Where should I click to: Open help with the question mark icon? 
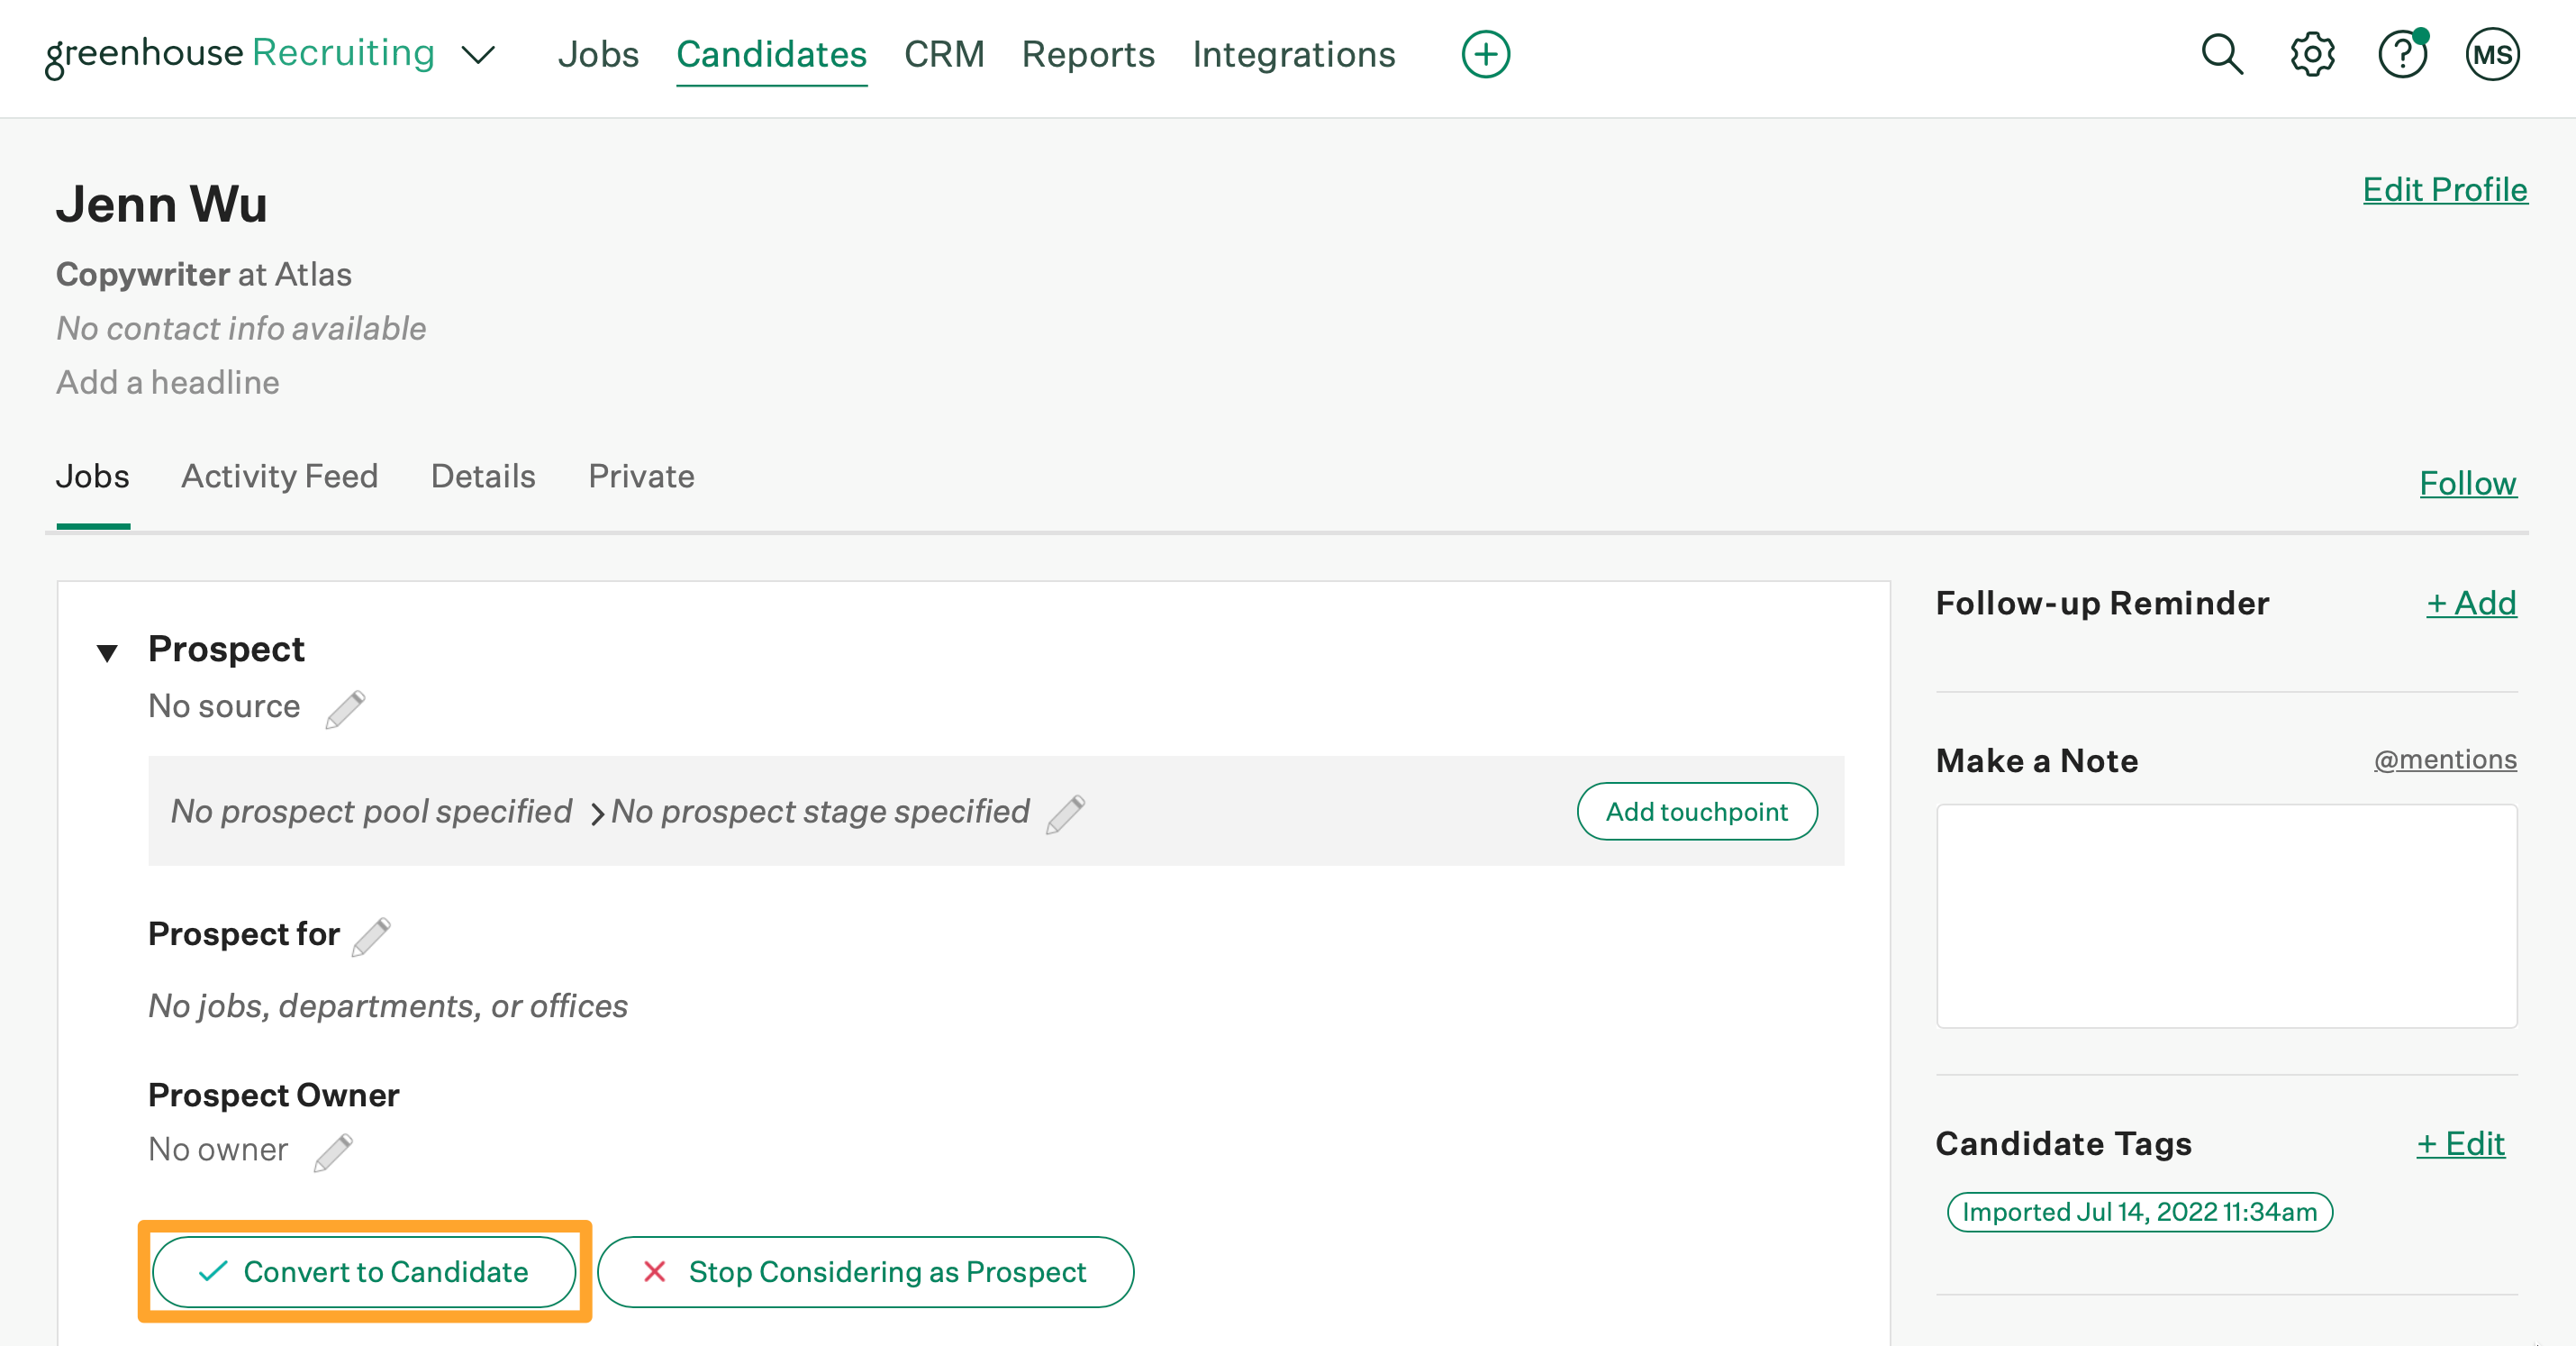[2402, 54]
